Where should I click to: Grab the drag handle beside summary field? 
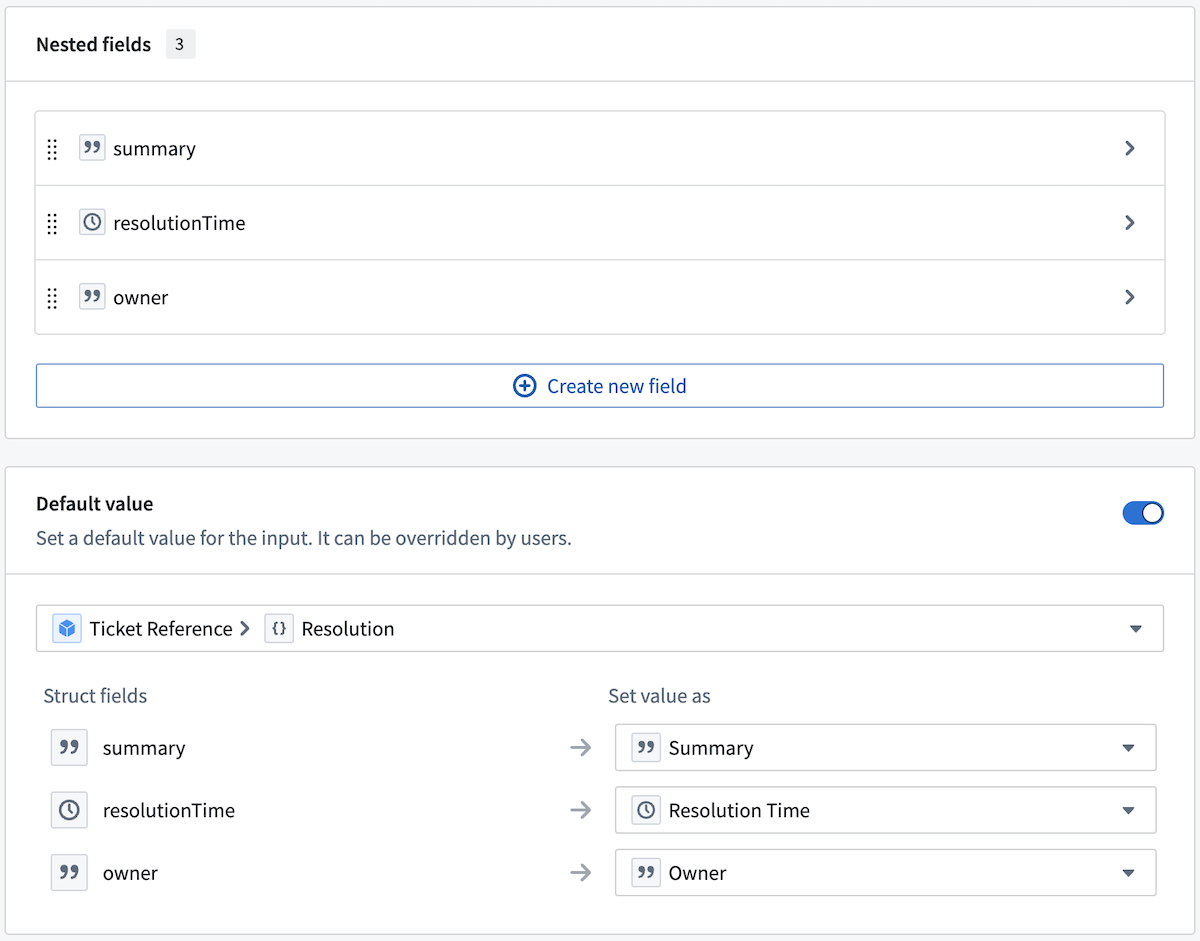pos(52,148)
